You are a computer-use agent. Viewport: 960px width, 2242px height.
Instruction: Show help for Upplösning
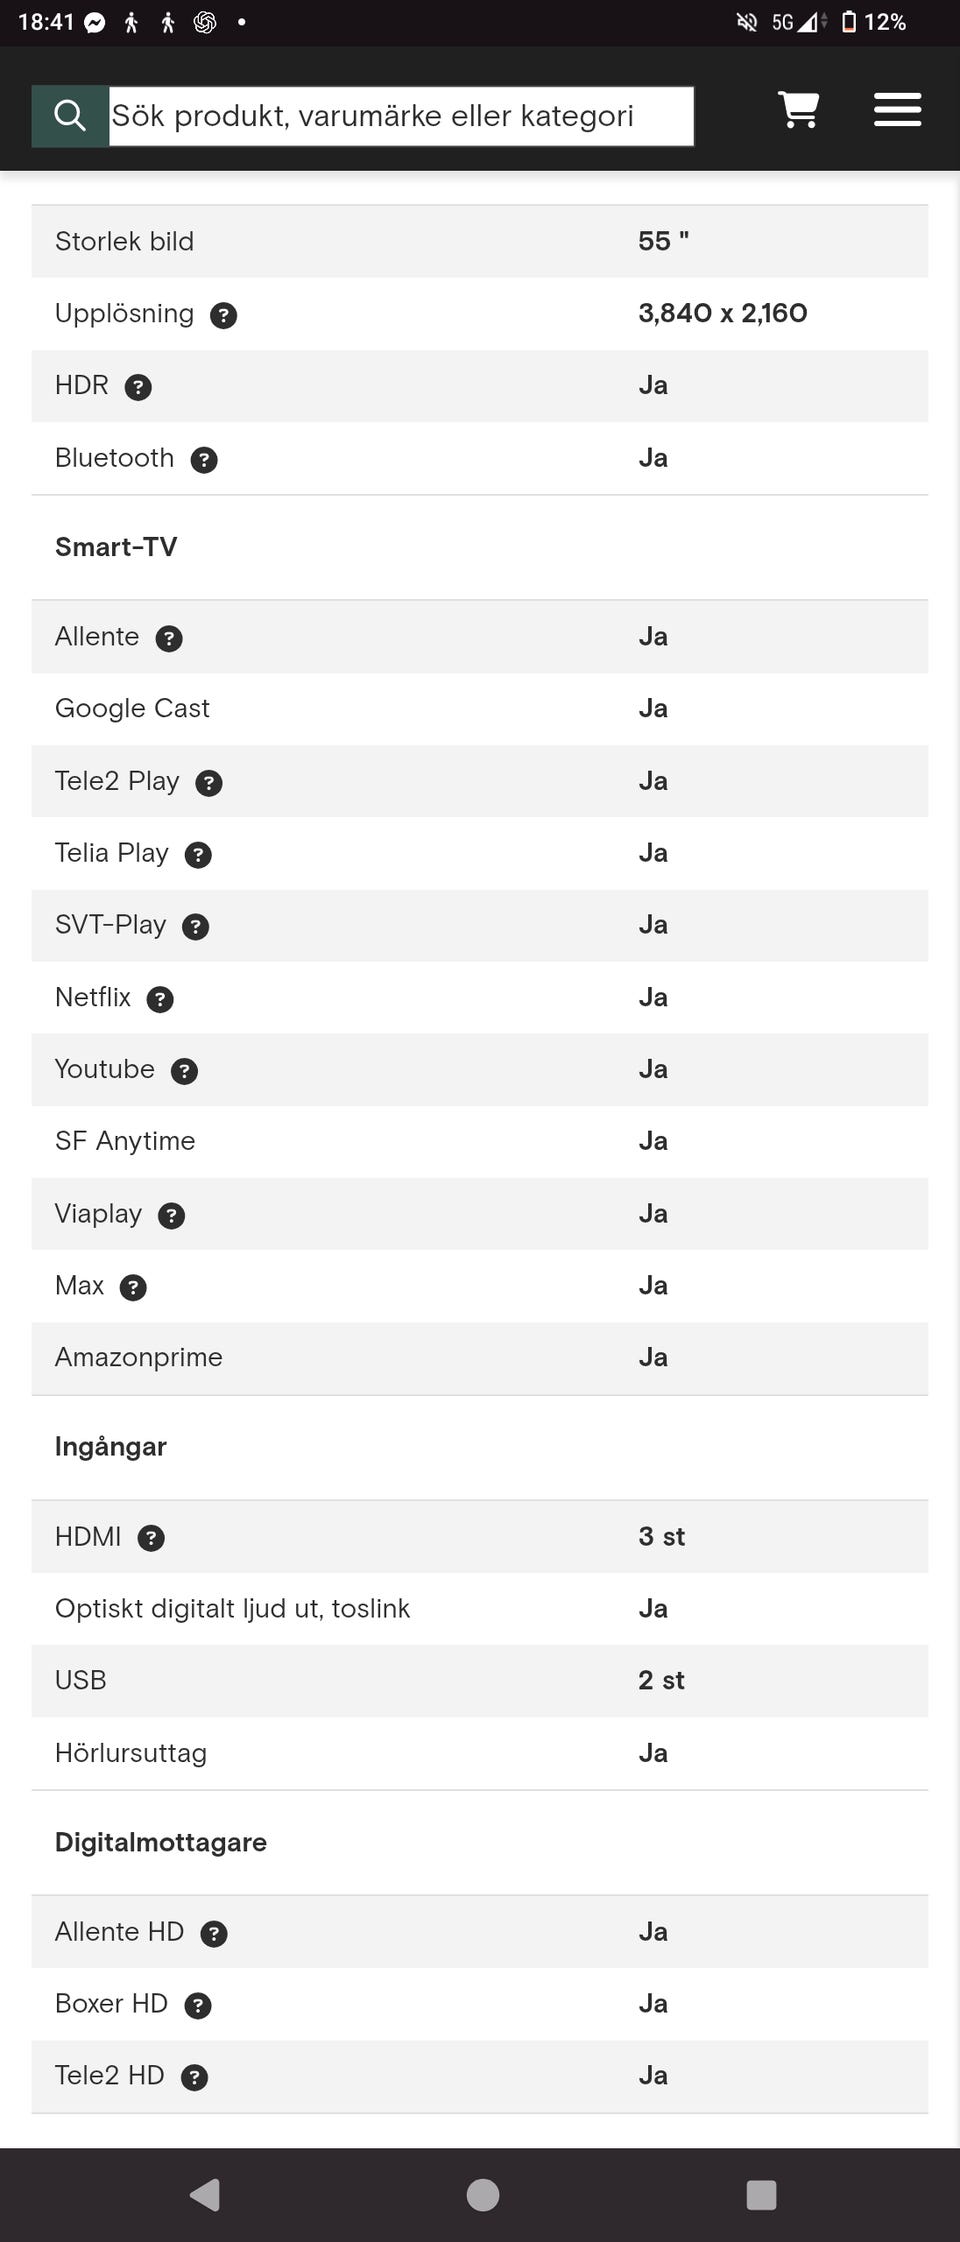click(223, 316)
